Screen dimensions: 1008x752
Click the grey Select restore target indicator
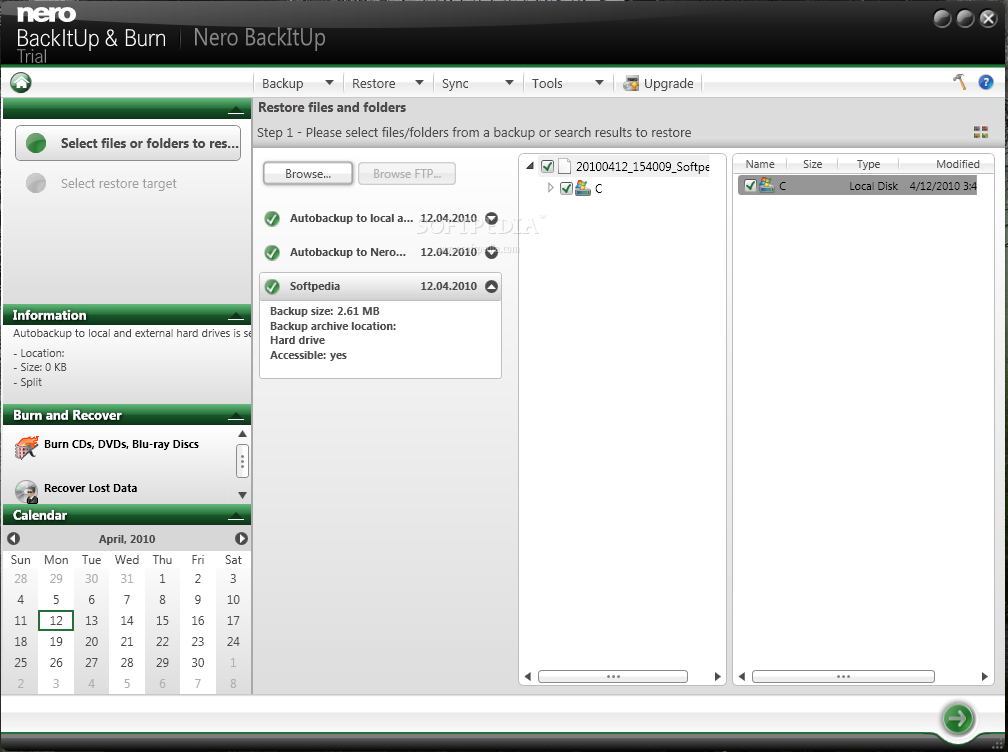pyautogui.click(x=36, y=183)
